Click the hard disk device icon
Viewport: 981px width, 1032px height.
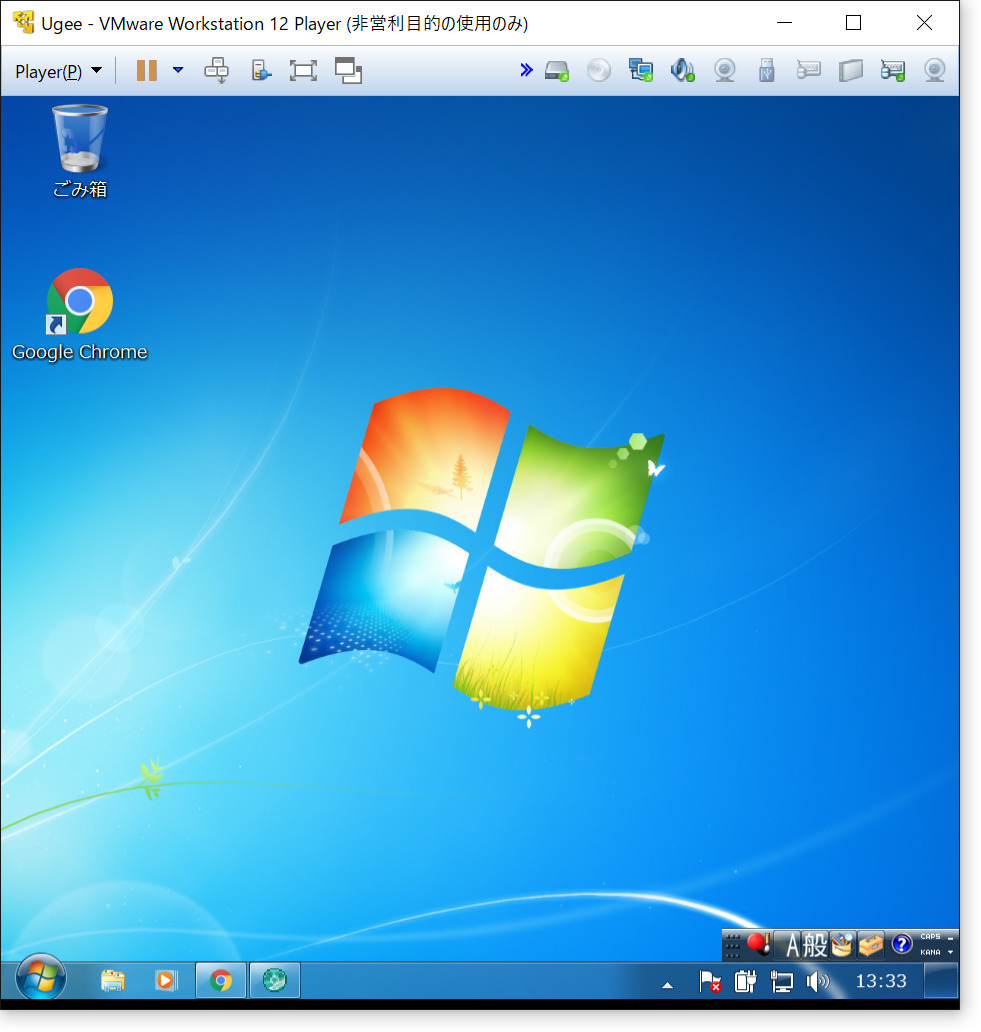click(x=557, y=70)
